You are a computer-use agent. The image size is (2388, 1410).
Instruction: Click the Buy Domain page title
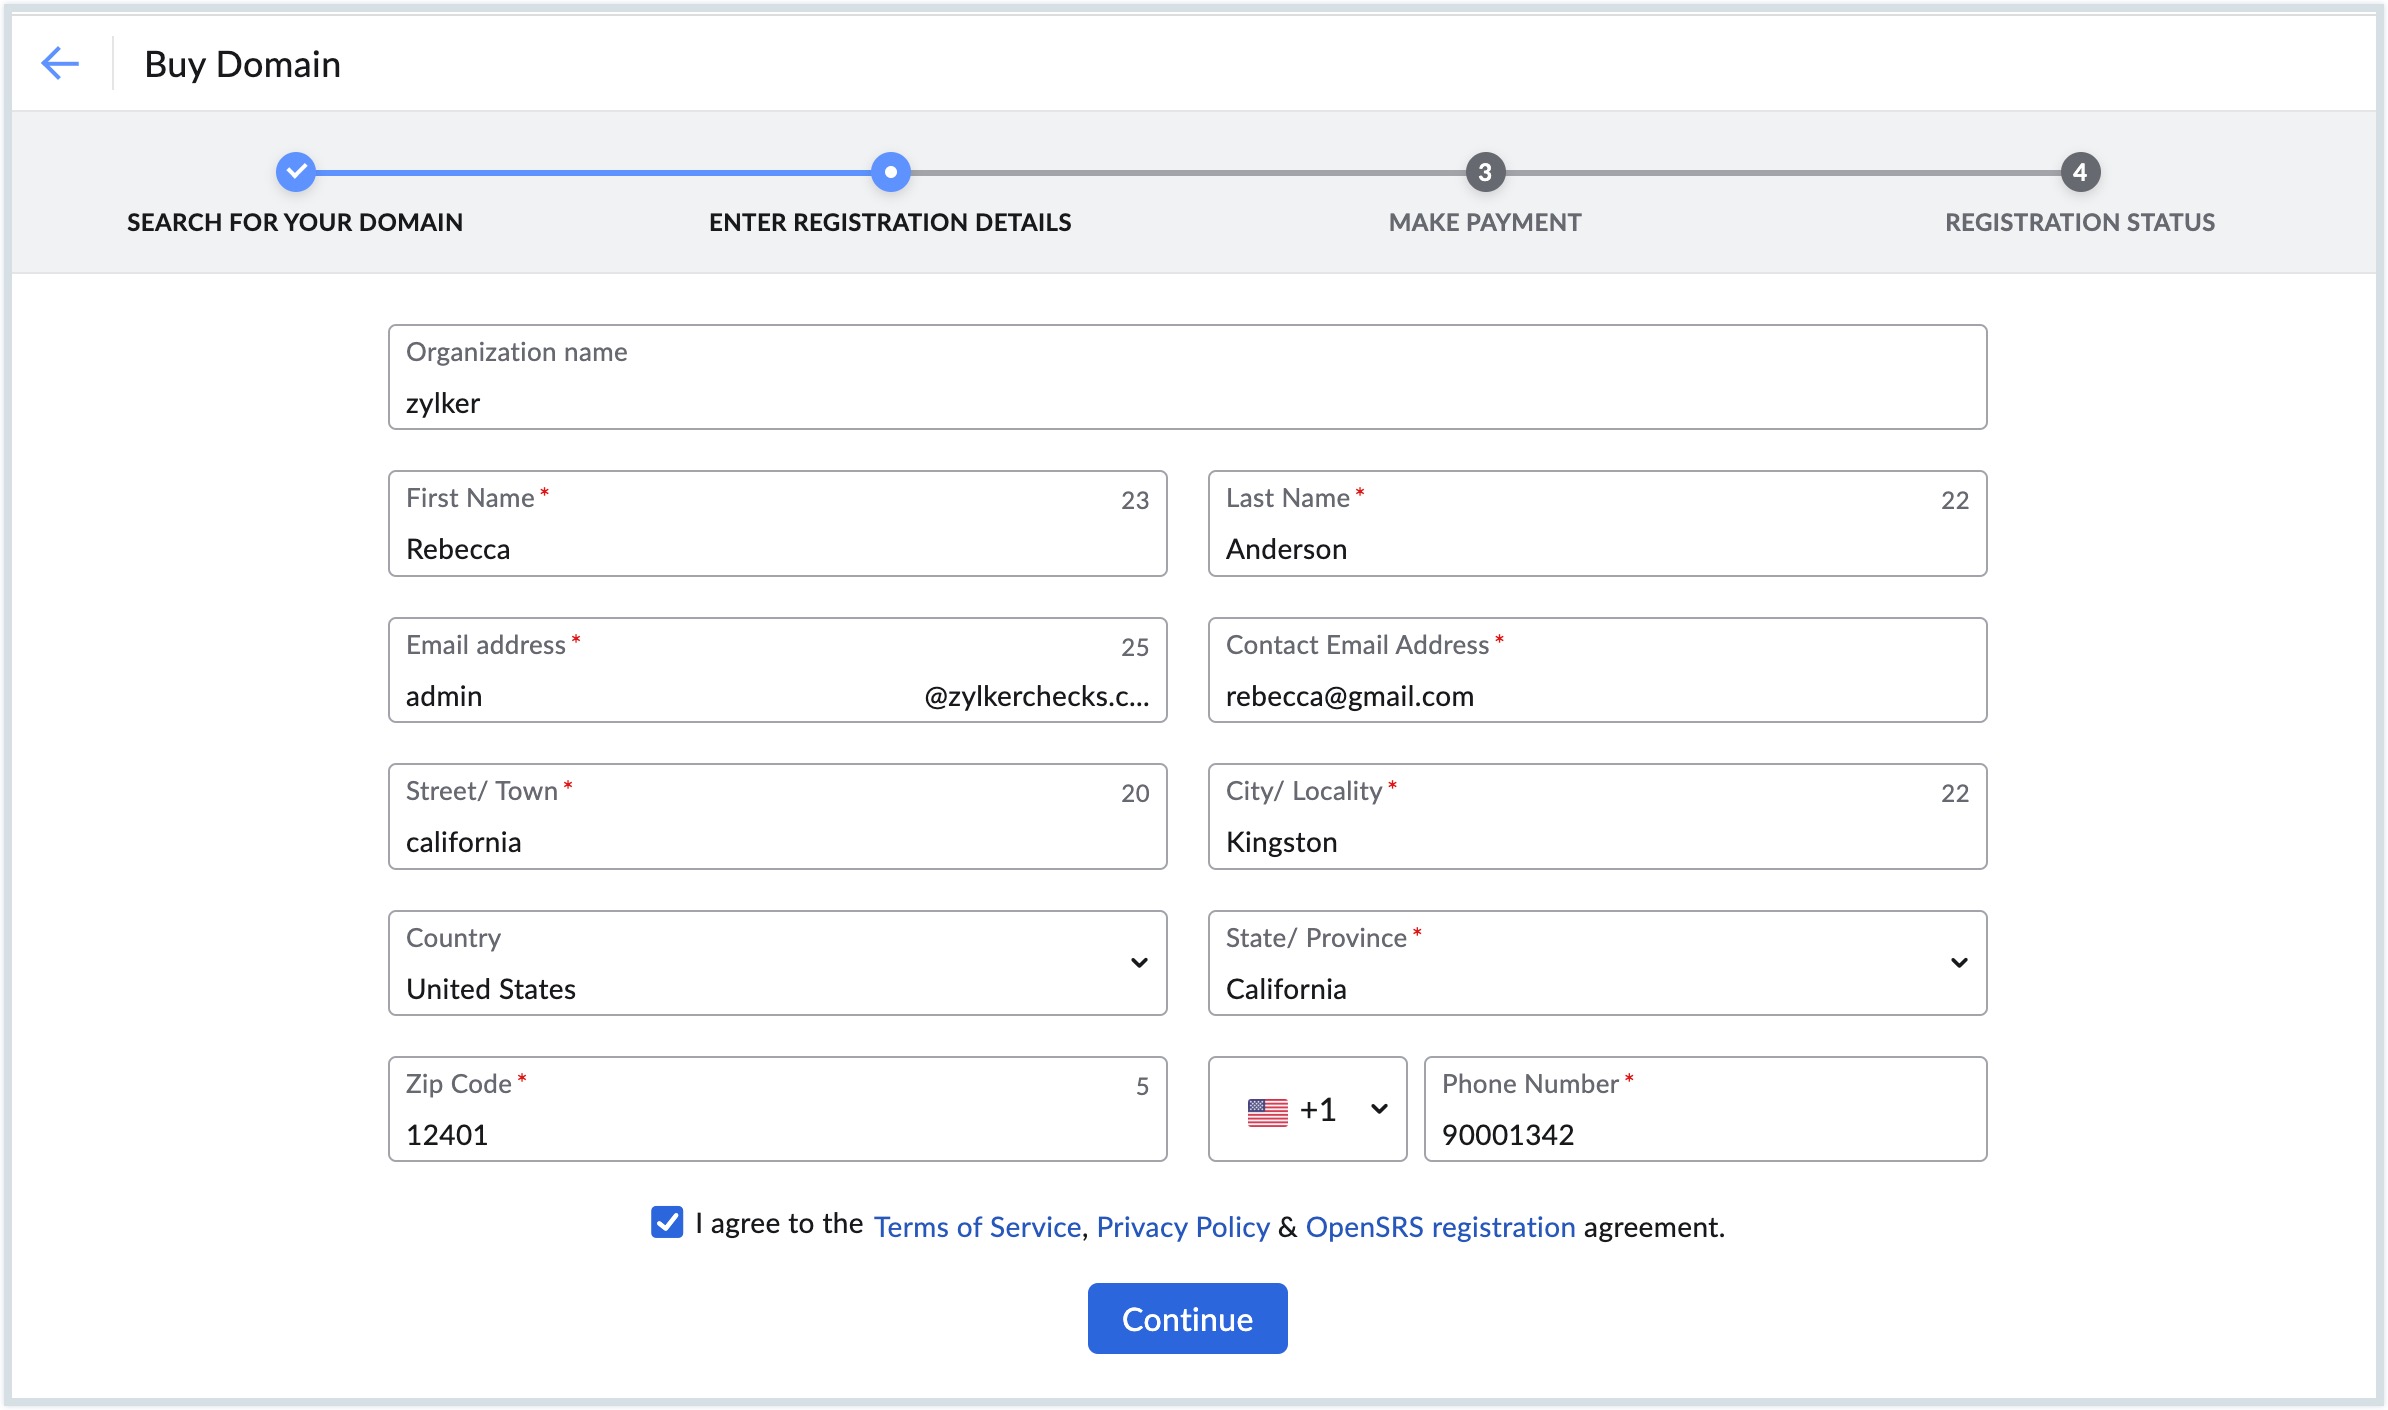point(243,64)
